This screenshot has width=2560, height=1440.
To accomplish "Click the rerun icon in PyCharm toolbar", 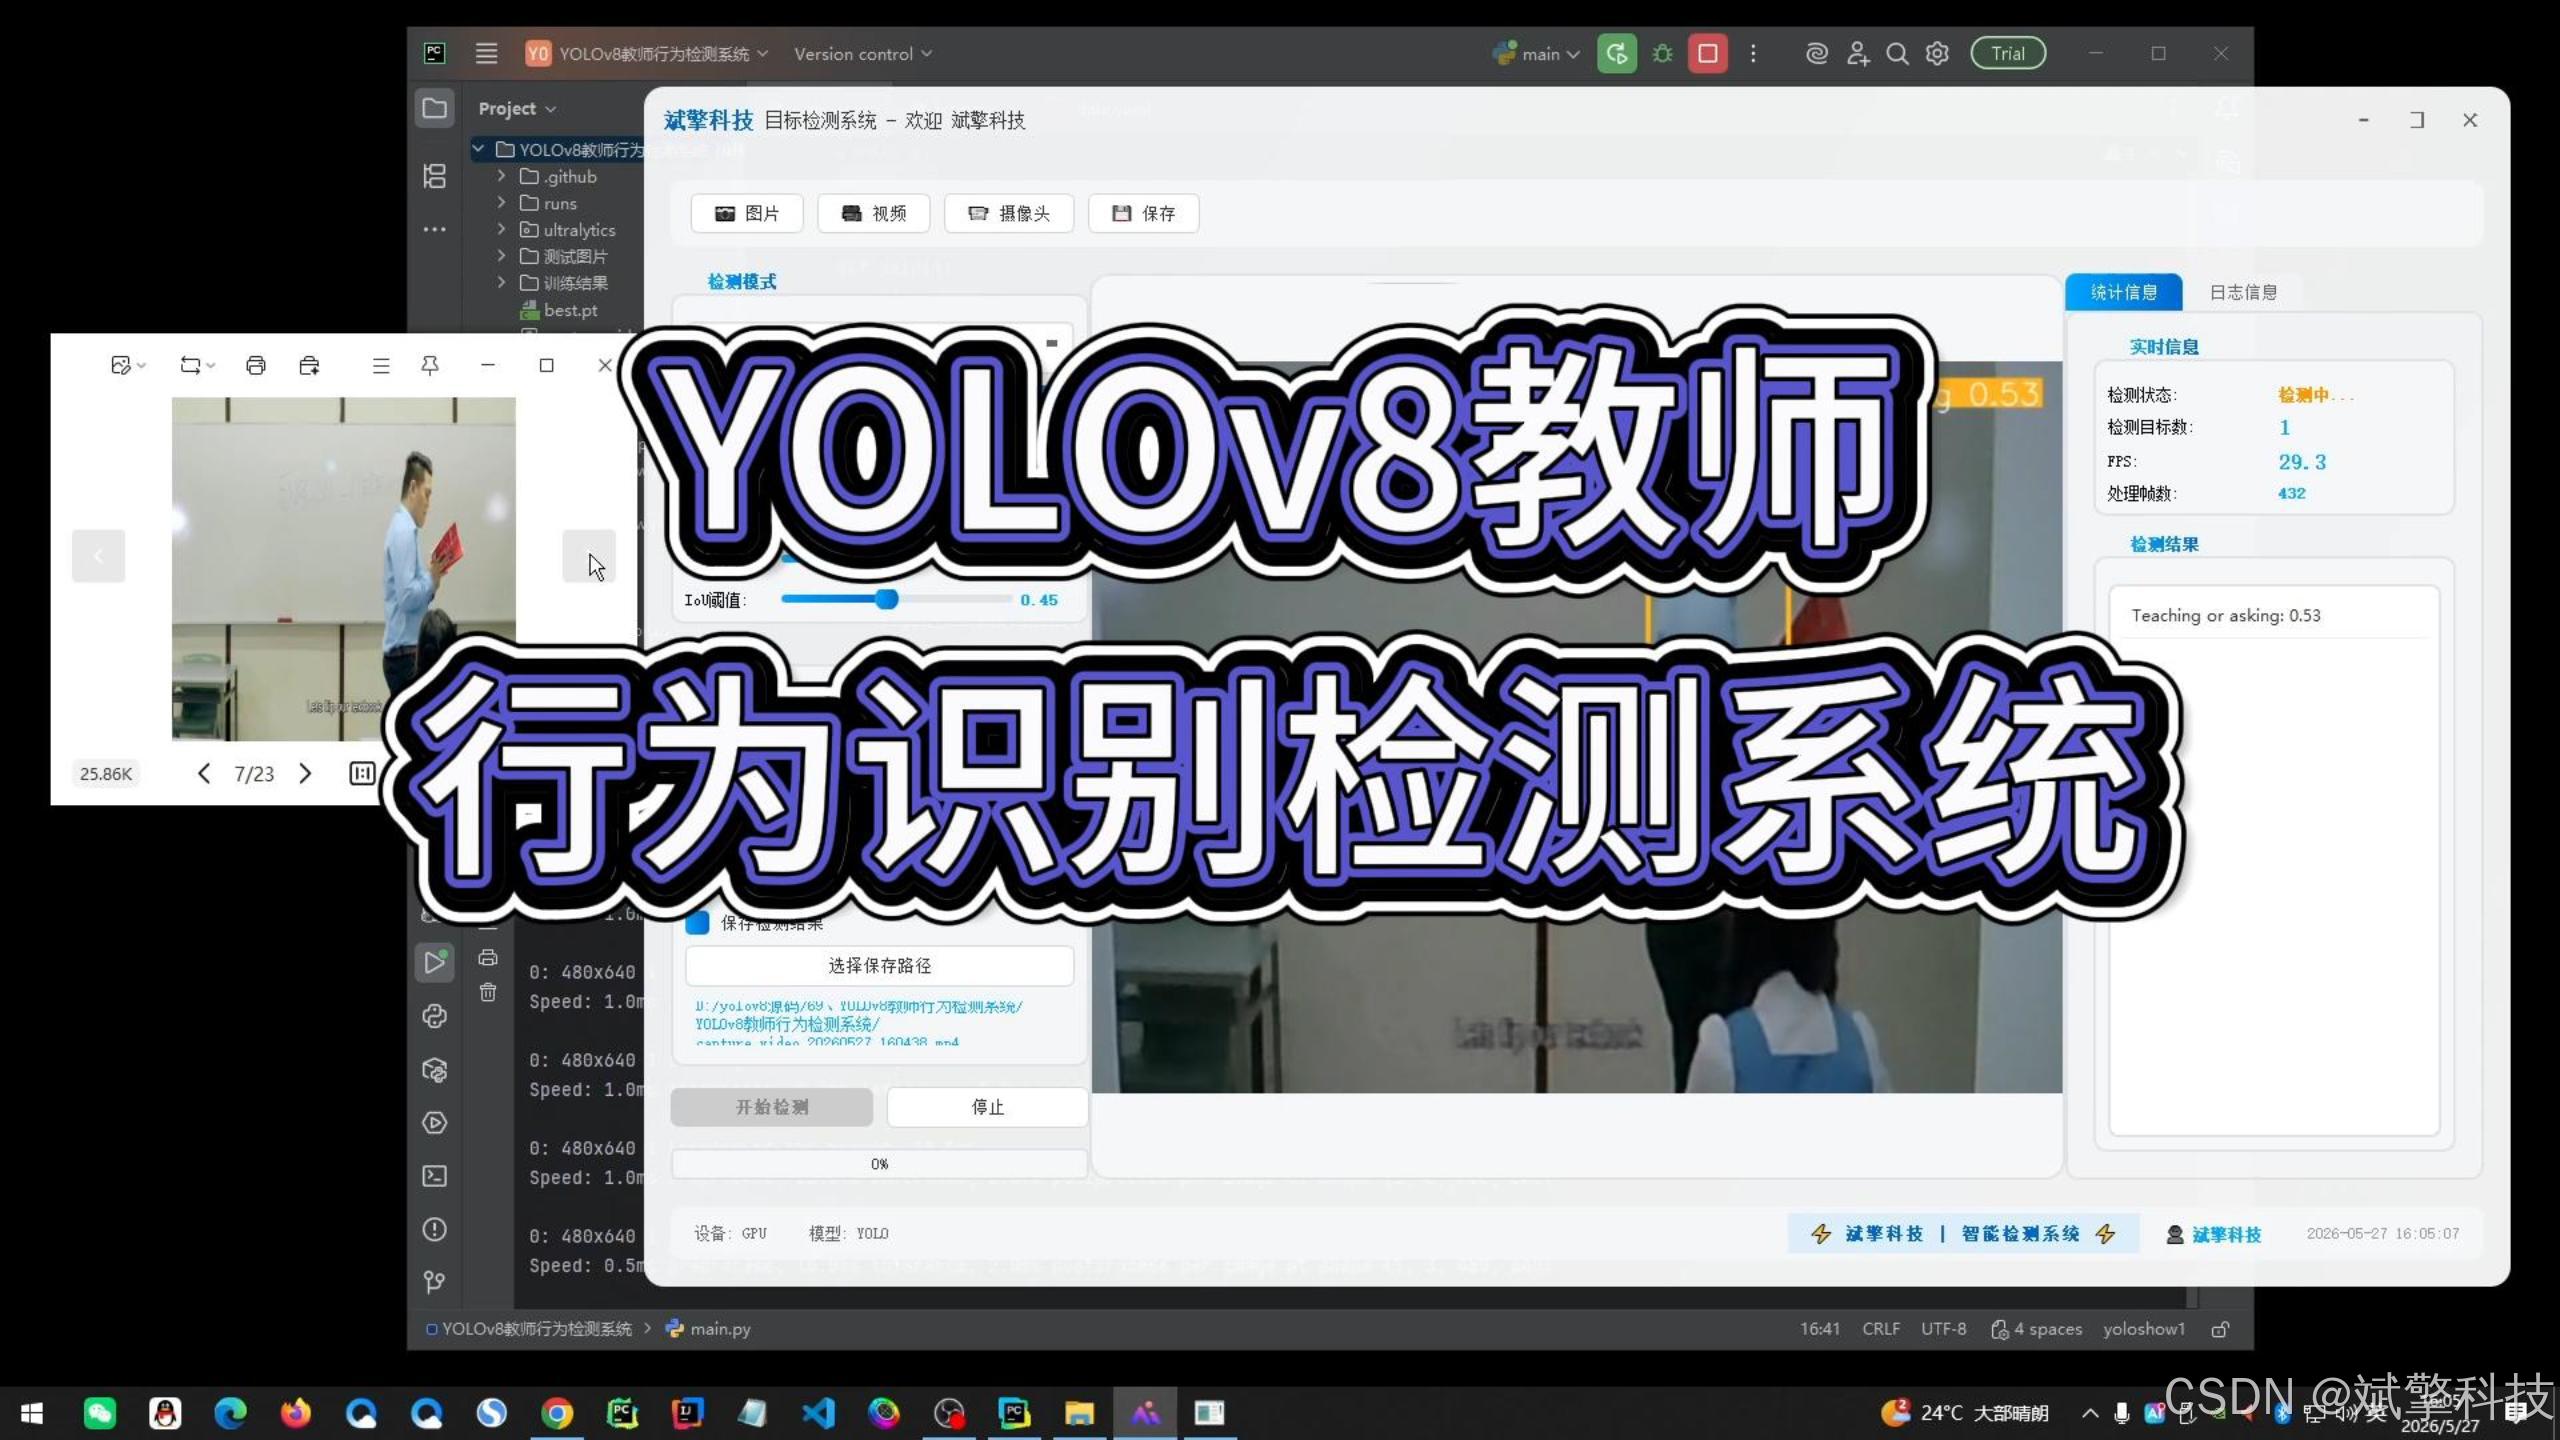I will coord(1616,54).
